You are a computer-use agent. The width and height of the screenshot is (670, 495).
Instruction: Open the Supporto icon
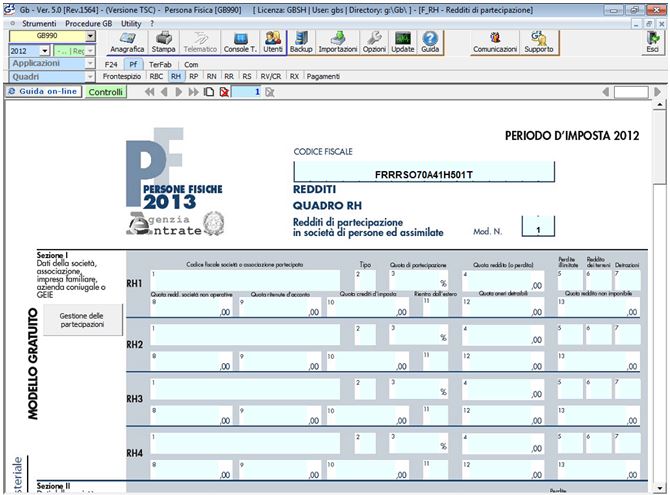[539, 43]
